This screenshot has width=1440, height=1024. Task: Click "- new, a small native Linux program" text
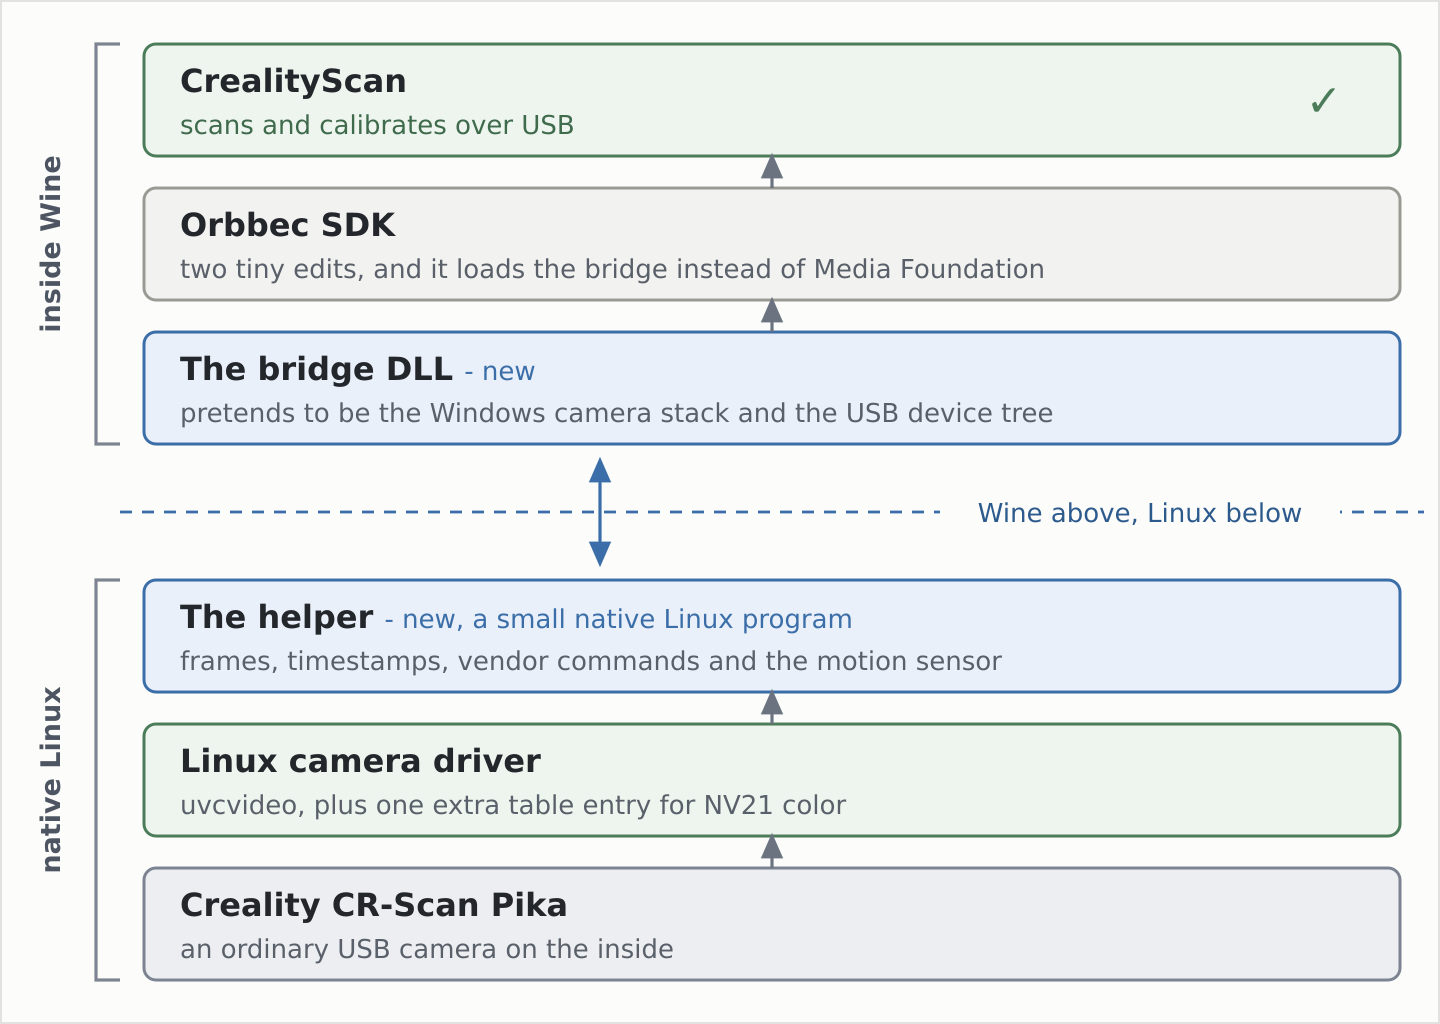tap(618, 620)
